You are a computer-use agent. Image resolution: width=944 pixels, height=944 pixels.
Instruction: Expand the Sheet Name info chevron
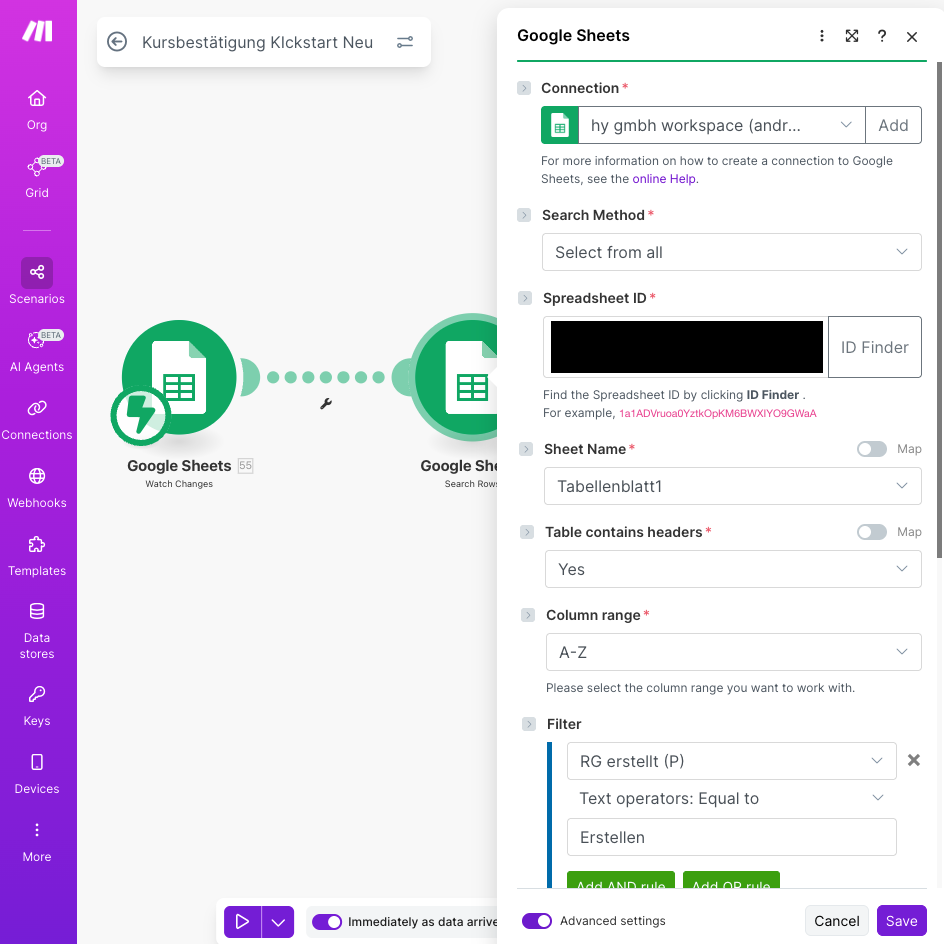[x=526, y=449]
